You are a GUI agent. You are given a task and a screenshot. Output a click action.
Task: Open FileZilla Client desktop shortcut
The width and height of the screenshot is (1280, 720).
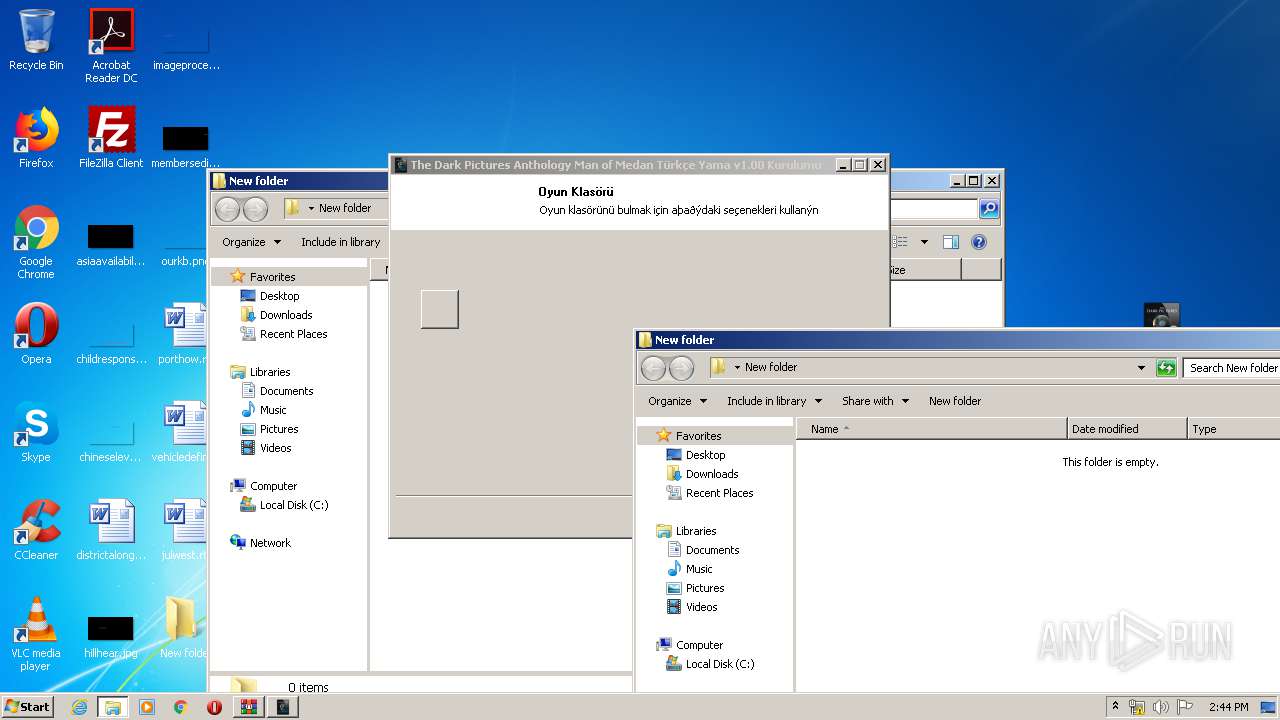click(x=111, y=138)
